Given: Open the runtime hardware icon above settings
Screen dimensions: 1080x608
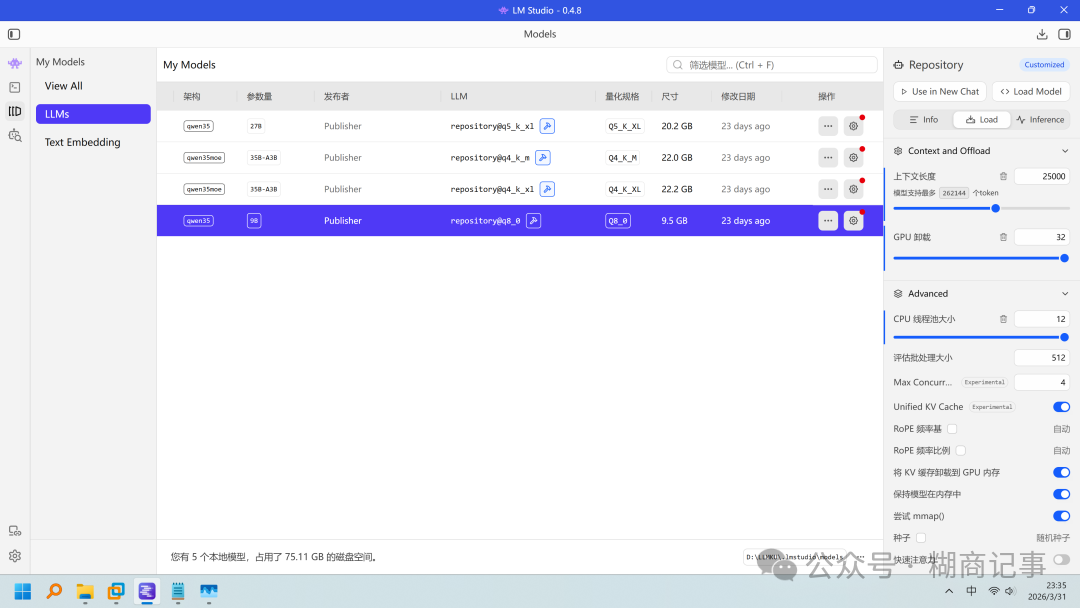Looking at the screenshot, I should pyautogui.click(x=14, y=531).
